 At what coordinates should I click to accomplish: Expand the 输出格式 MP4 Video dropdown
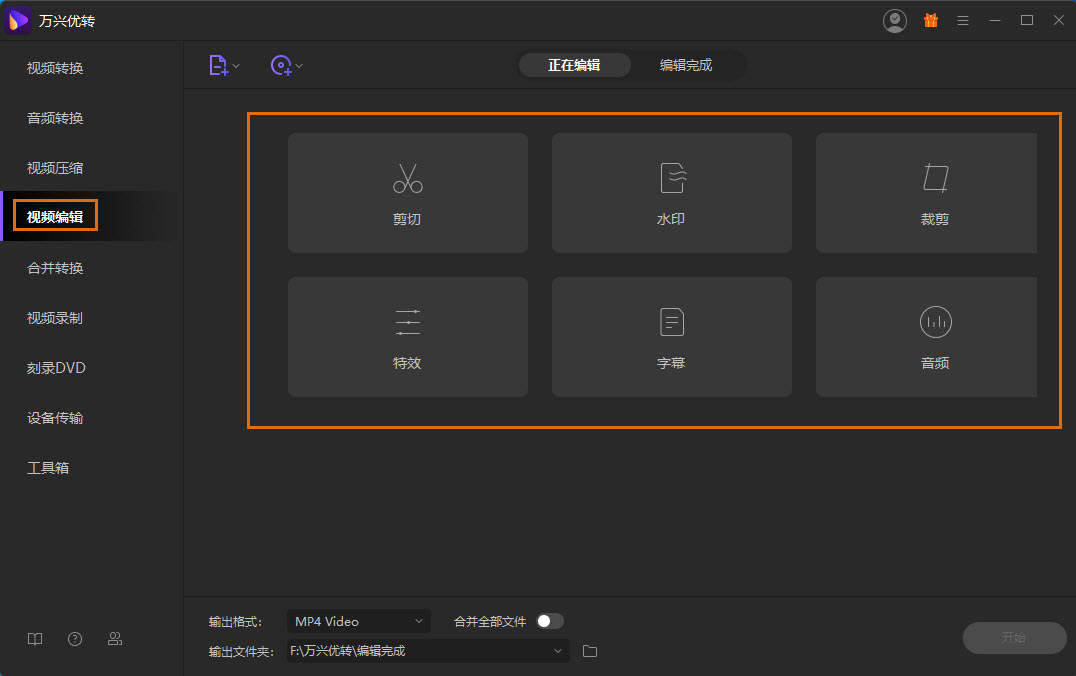click(358, 621)
